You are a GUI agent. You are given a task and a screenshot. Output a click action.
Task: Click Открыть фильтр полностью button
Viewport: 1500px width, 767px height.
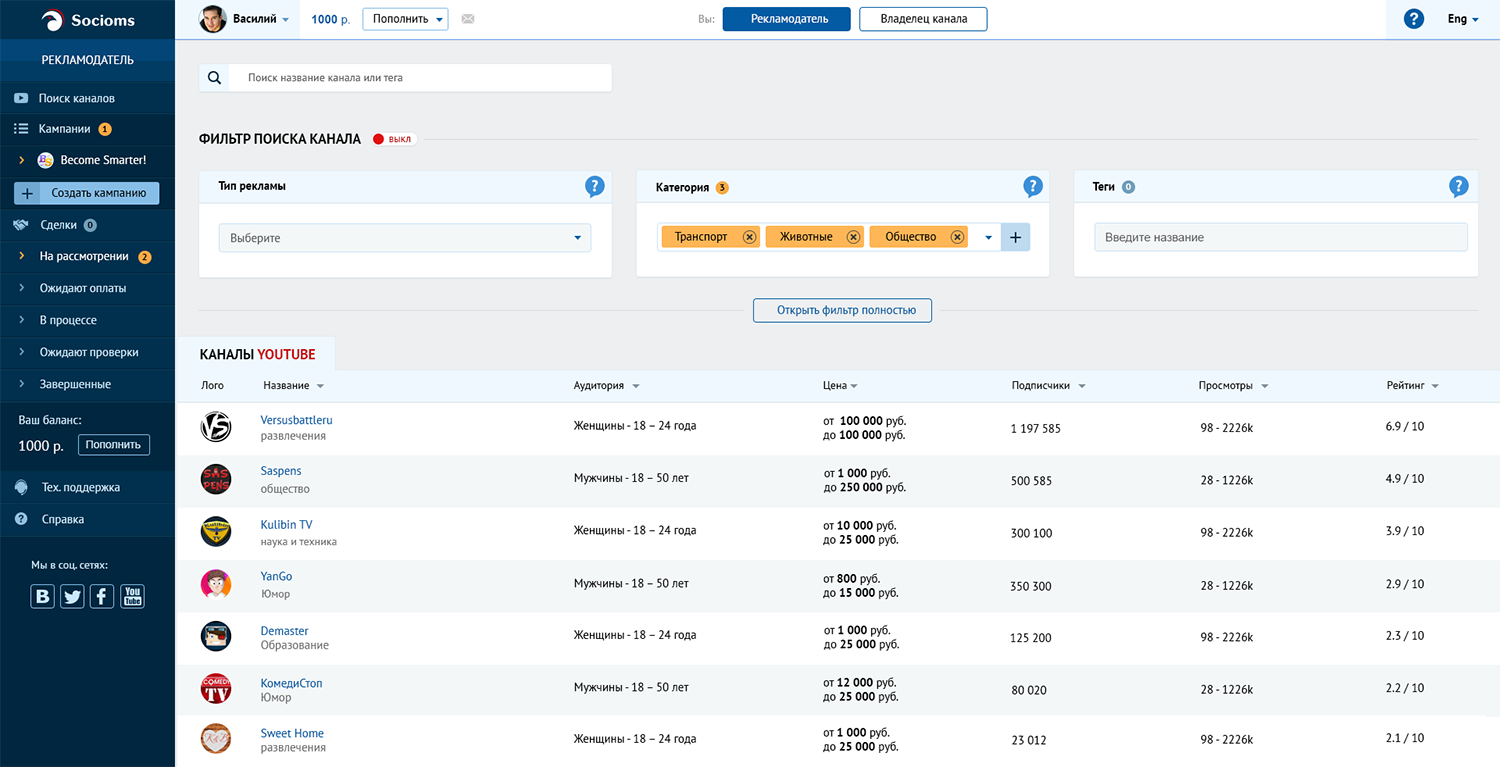[843, 310]
